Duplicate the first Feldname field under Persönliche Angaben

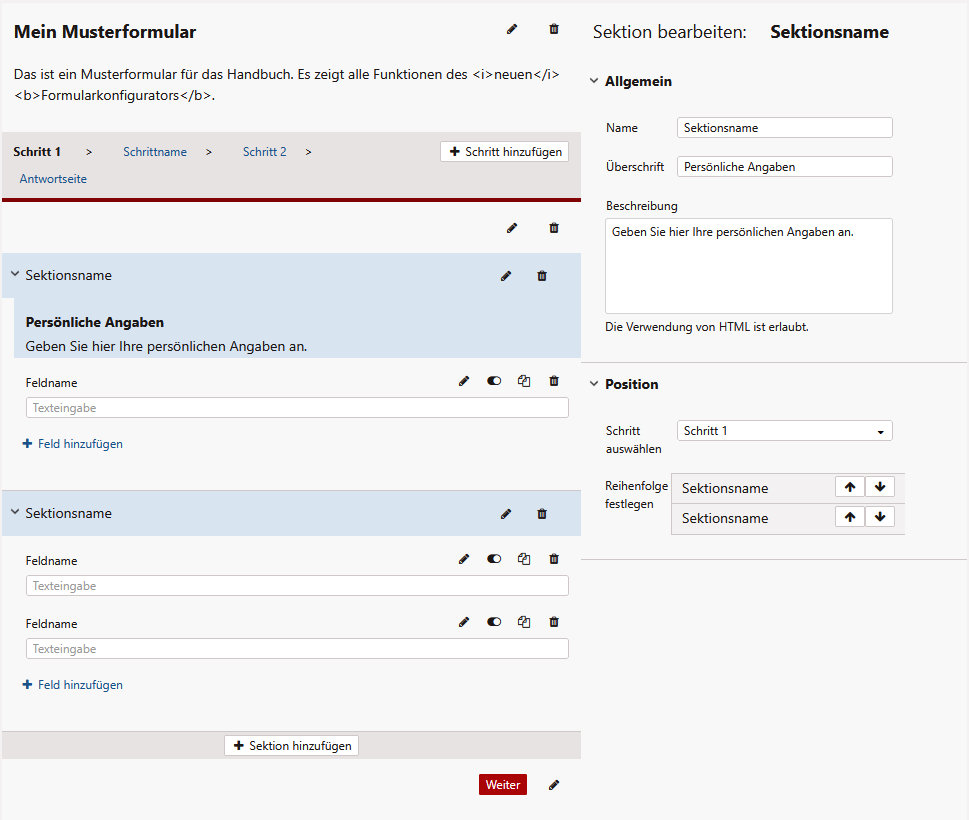click(x=524, y=381)
